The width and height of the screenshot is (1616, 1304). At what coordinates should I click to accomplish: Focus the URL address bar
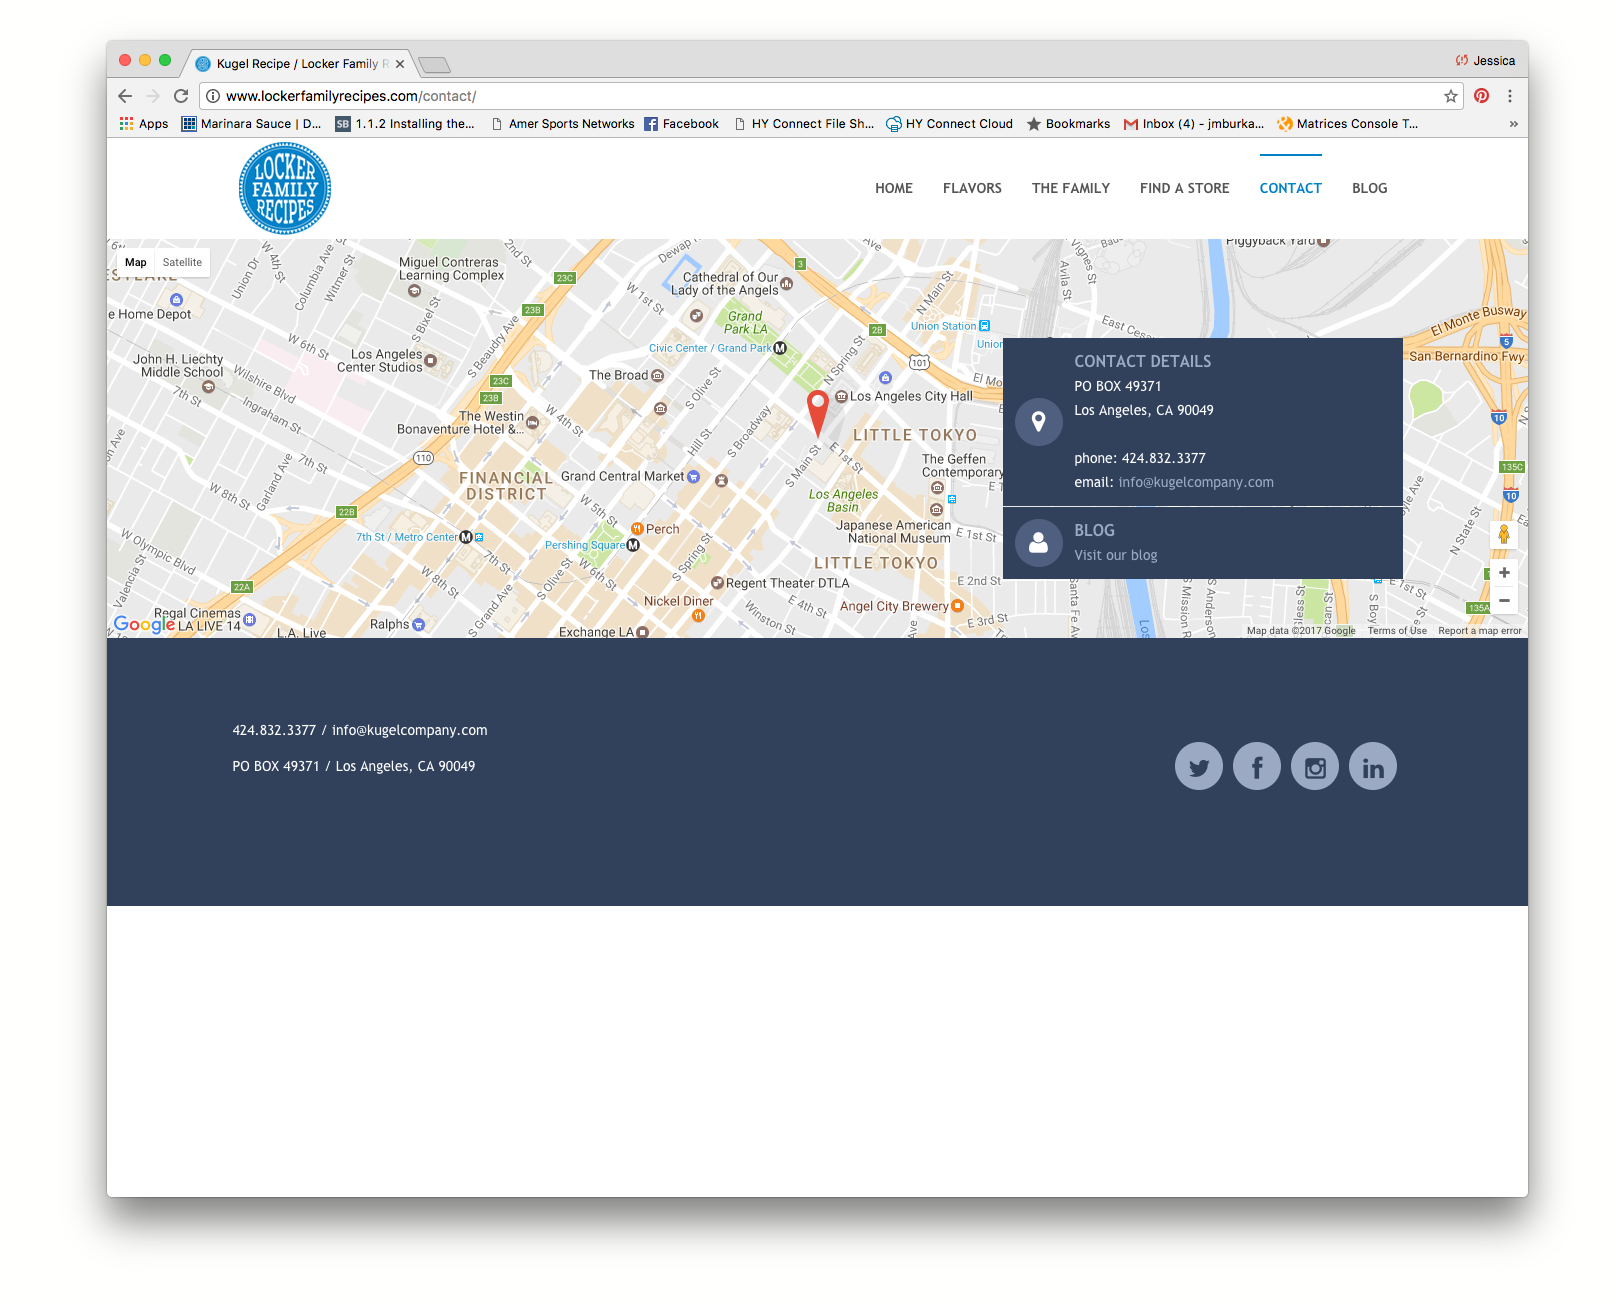coord(830,96)
